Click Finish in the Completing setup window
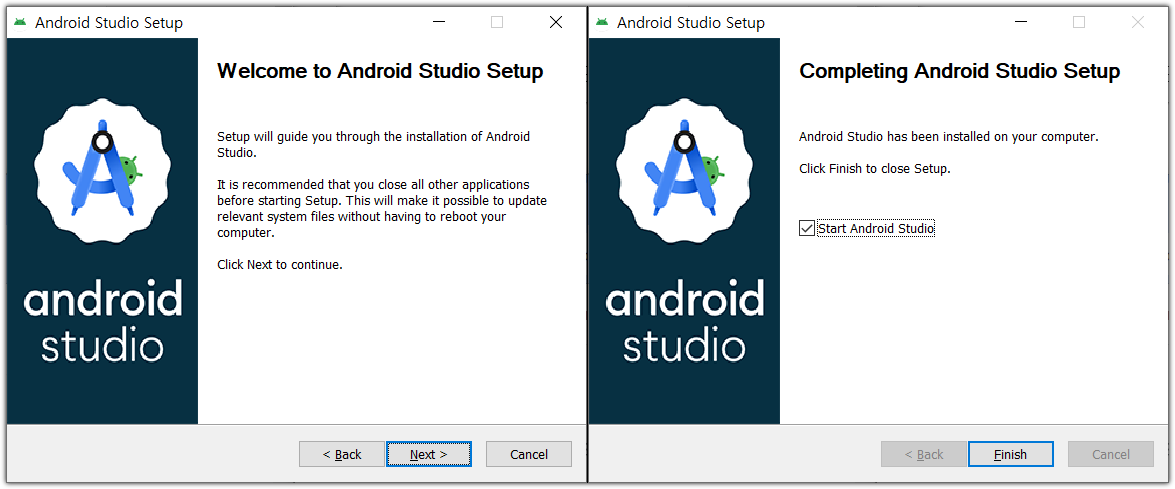This screenshot has height=489, width=1175. pyautogui.click(x=1011, y=454)
